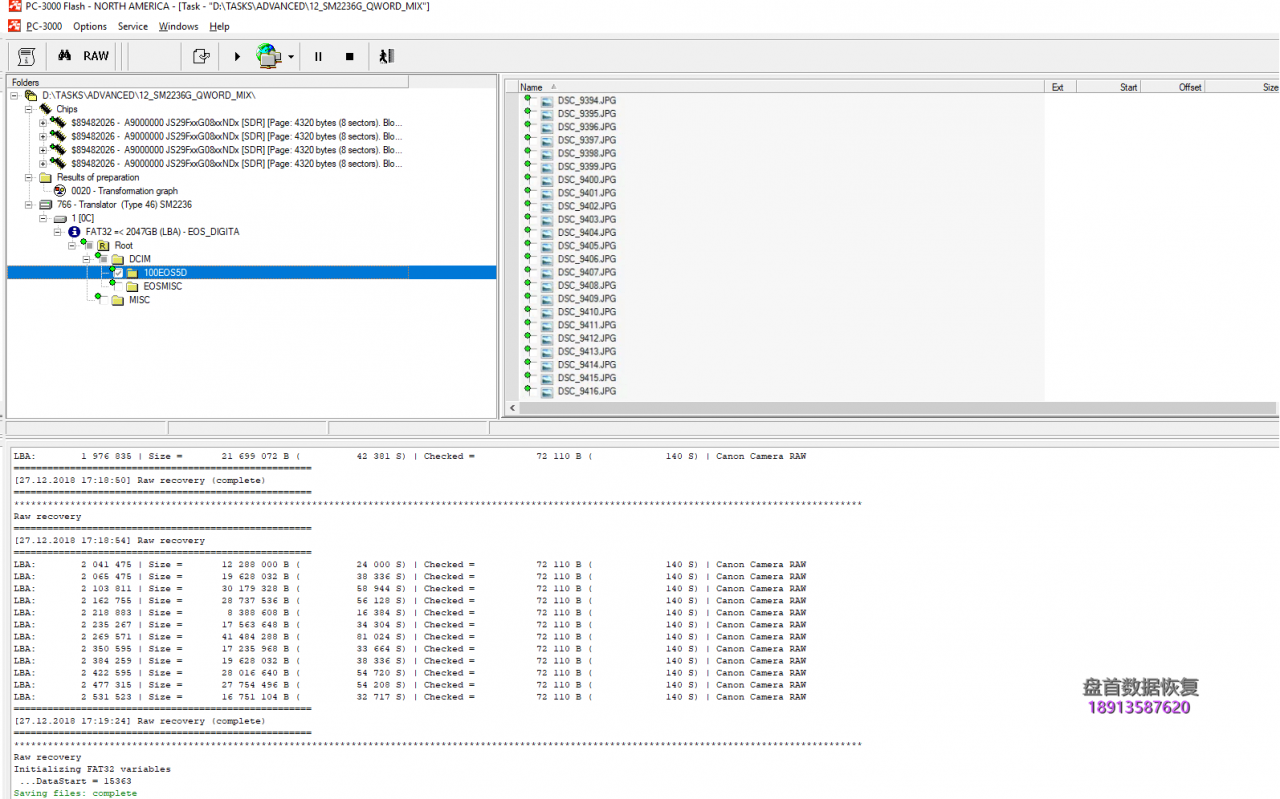Click the task information scroll icon

click(x=27, y=56)
